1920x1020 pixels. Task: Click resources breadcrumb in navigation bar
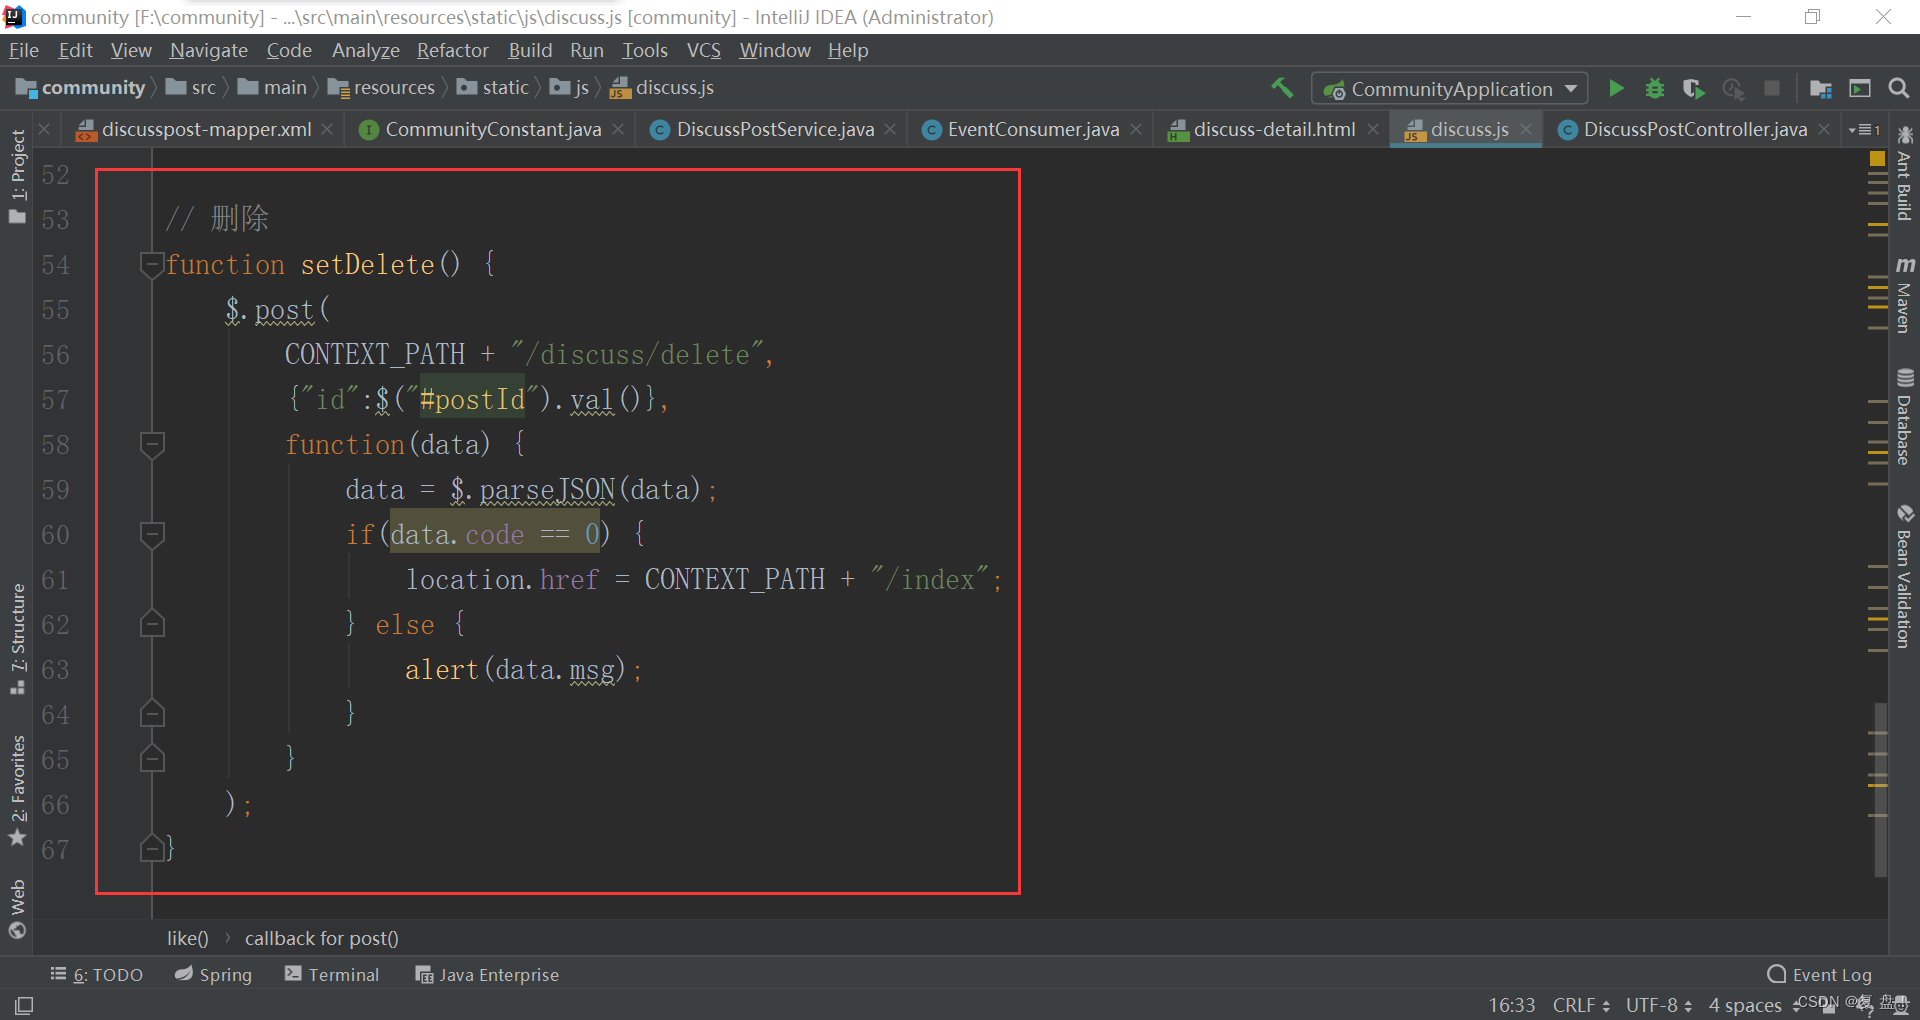pos(382,88)
